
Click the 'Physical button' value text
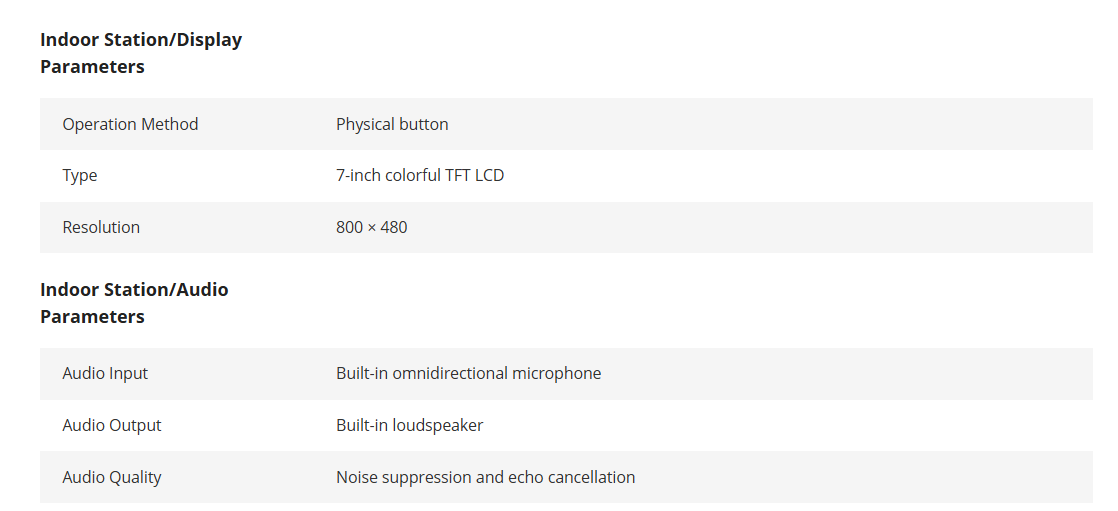[392, 124]
